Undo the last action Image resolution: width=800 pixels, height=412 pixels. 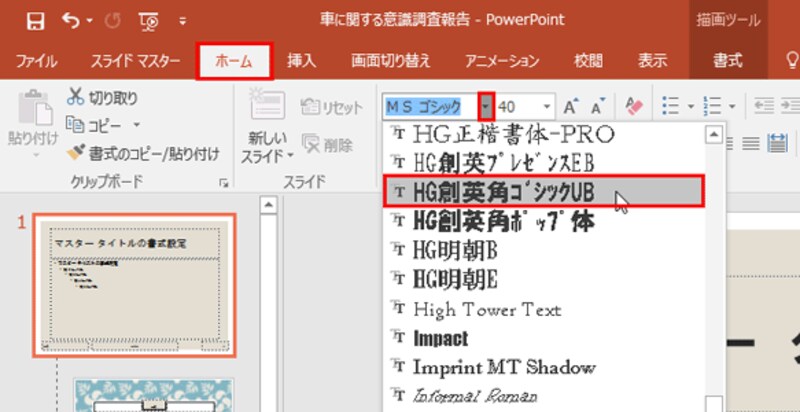pyautogui.click(x=71, y=20)
